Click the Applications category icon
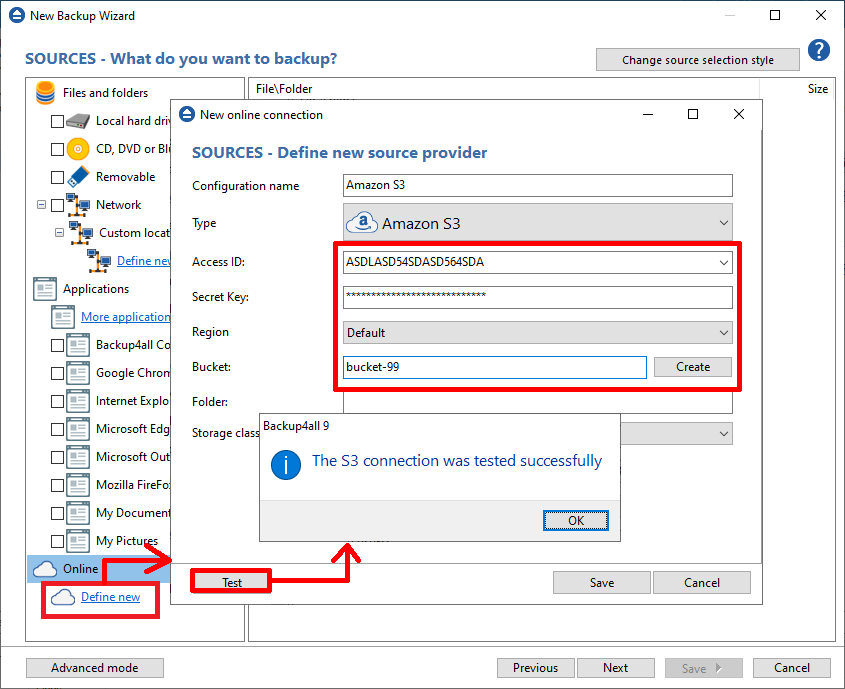This screenshot has width=845, height=689. coord(45,289)
